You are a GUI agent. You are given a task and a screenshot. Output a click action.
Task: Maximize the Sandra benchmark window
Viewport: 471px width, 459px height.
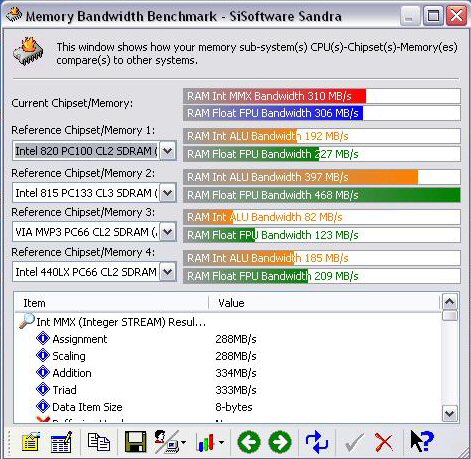pos(433,15)
